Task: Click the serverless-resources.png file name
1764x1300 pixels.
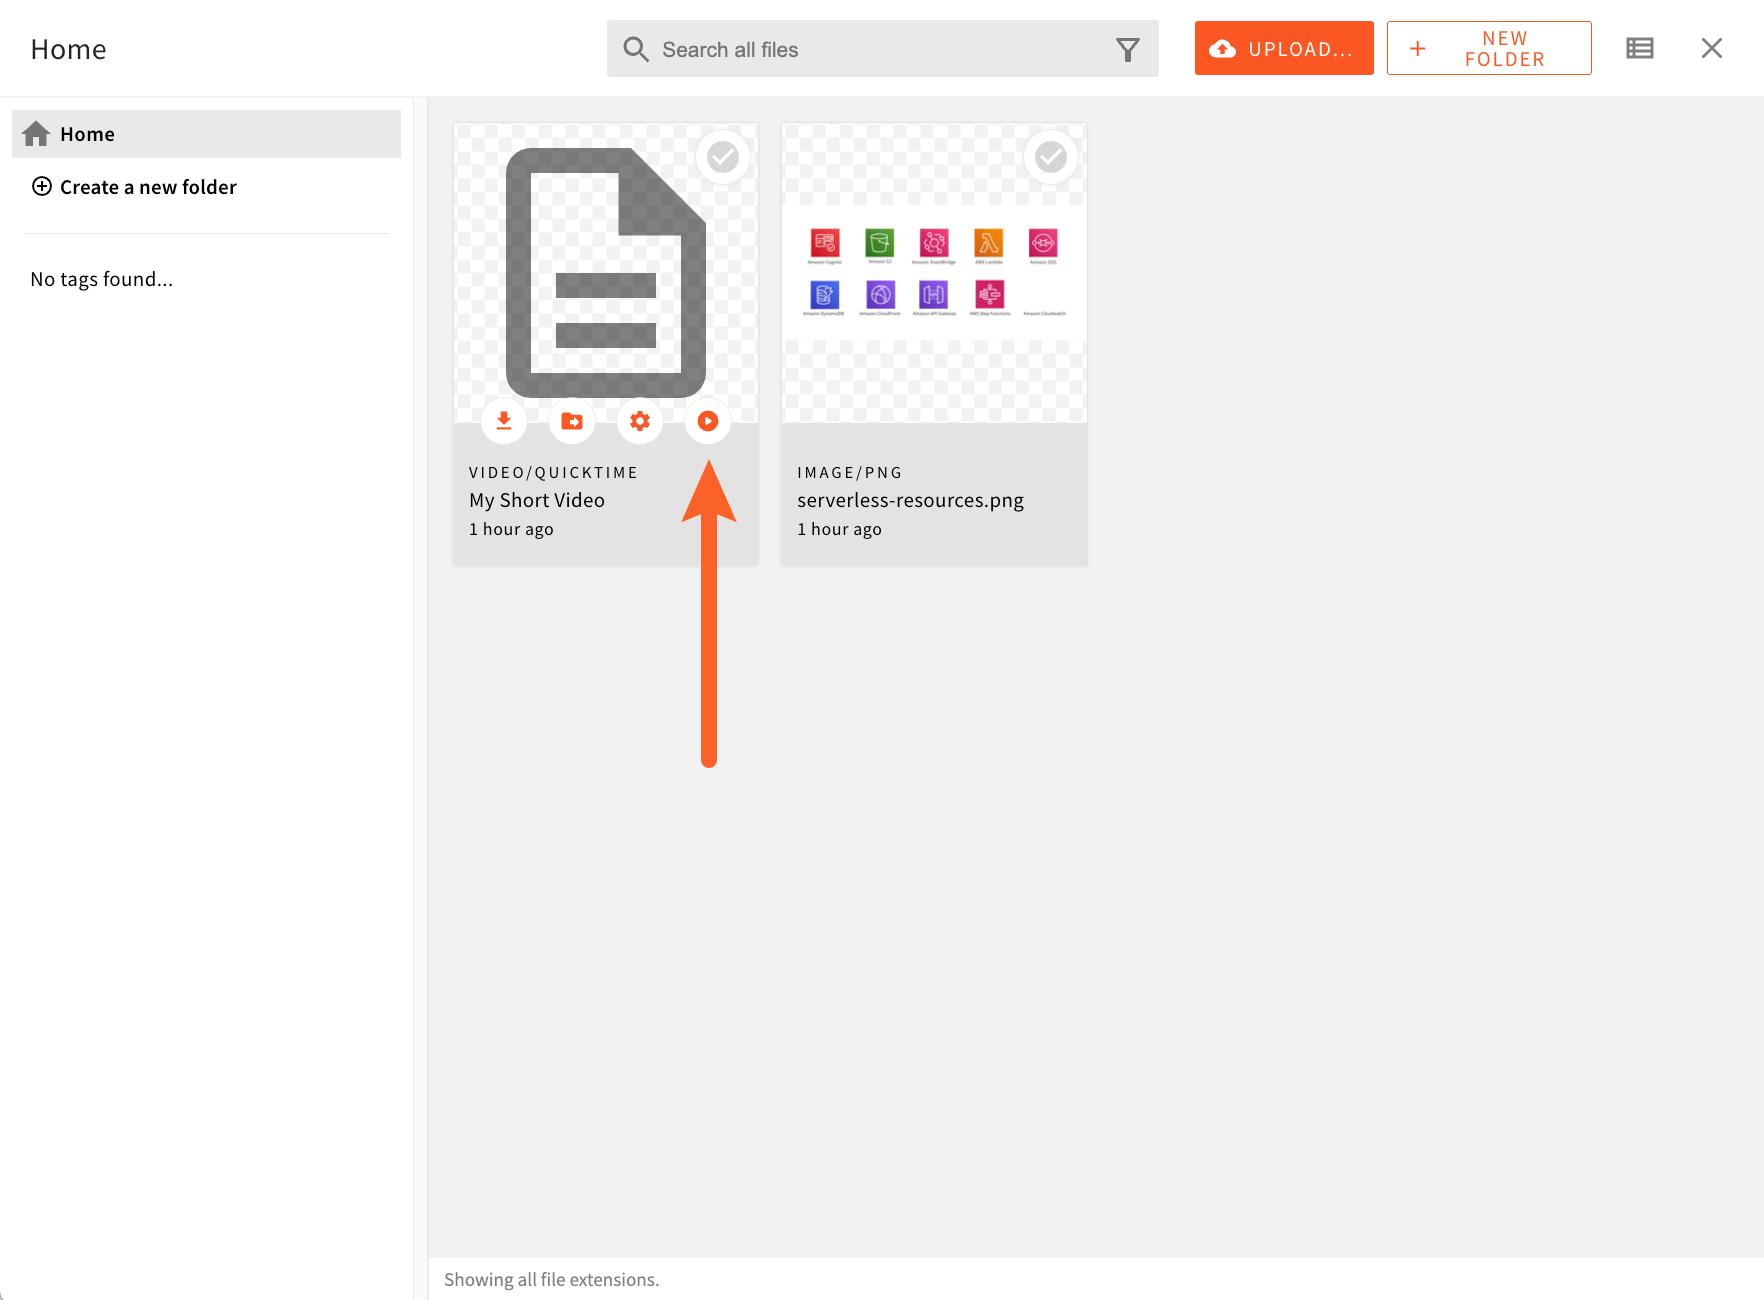Action: [x=910, y=500]
